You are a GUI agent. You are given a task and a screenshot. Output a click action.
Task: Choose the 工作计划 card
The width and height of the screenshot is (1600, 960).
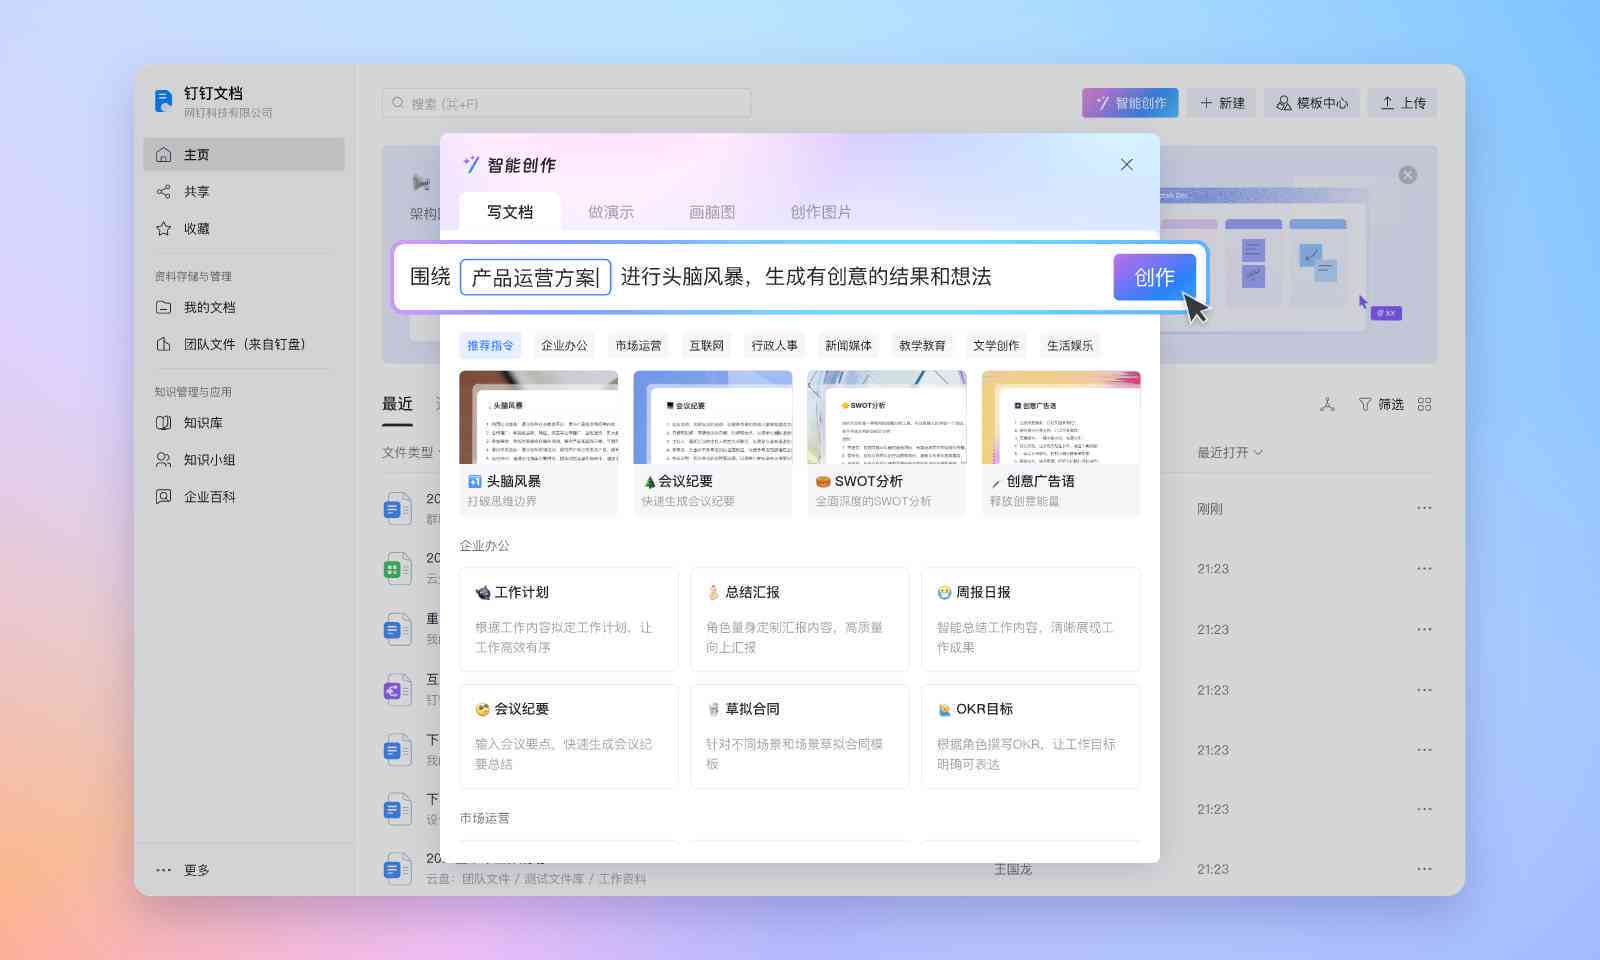tap(569, 619)
